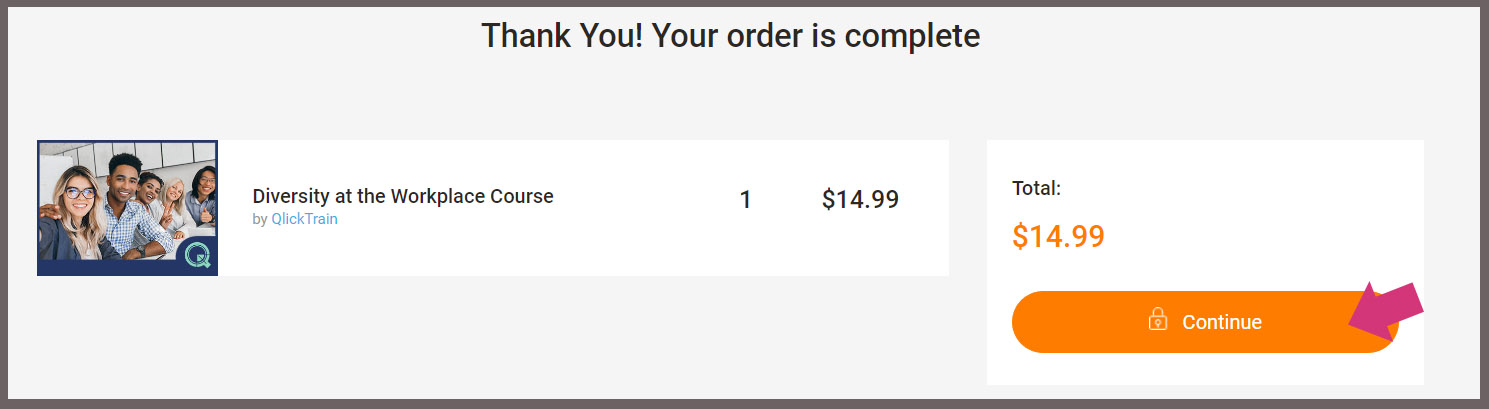This screenshot has height=409, width=1489.
Task: Click the orange Continue button
Action: click(1205, 322)
